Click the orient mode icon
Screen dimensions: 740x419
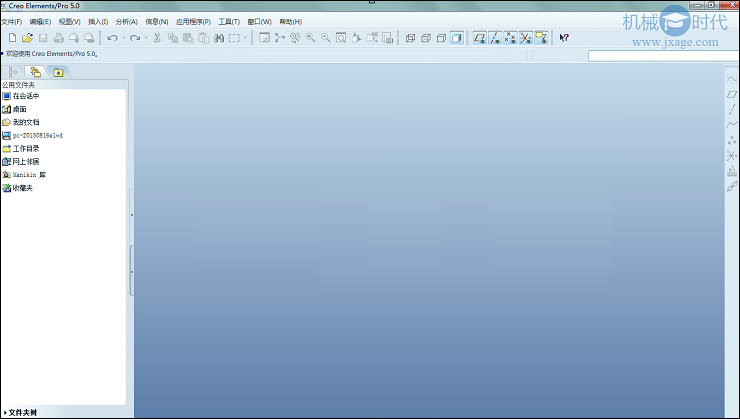pos(295,38)
